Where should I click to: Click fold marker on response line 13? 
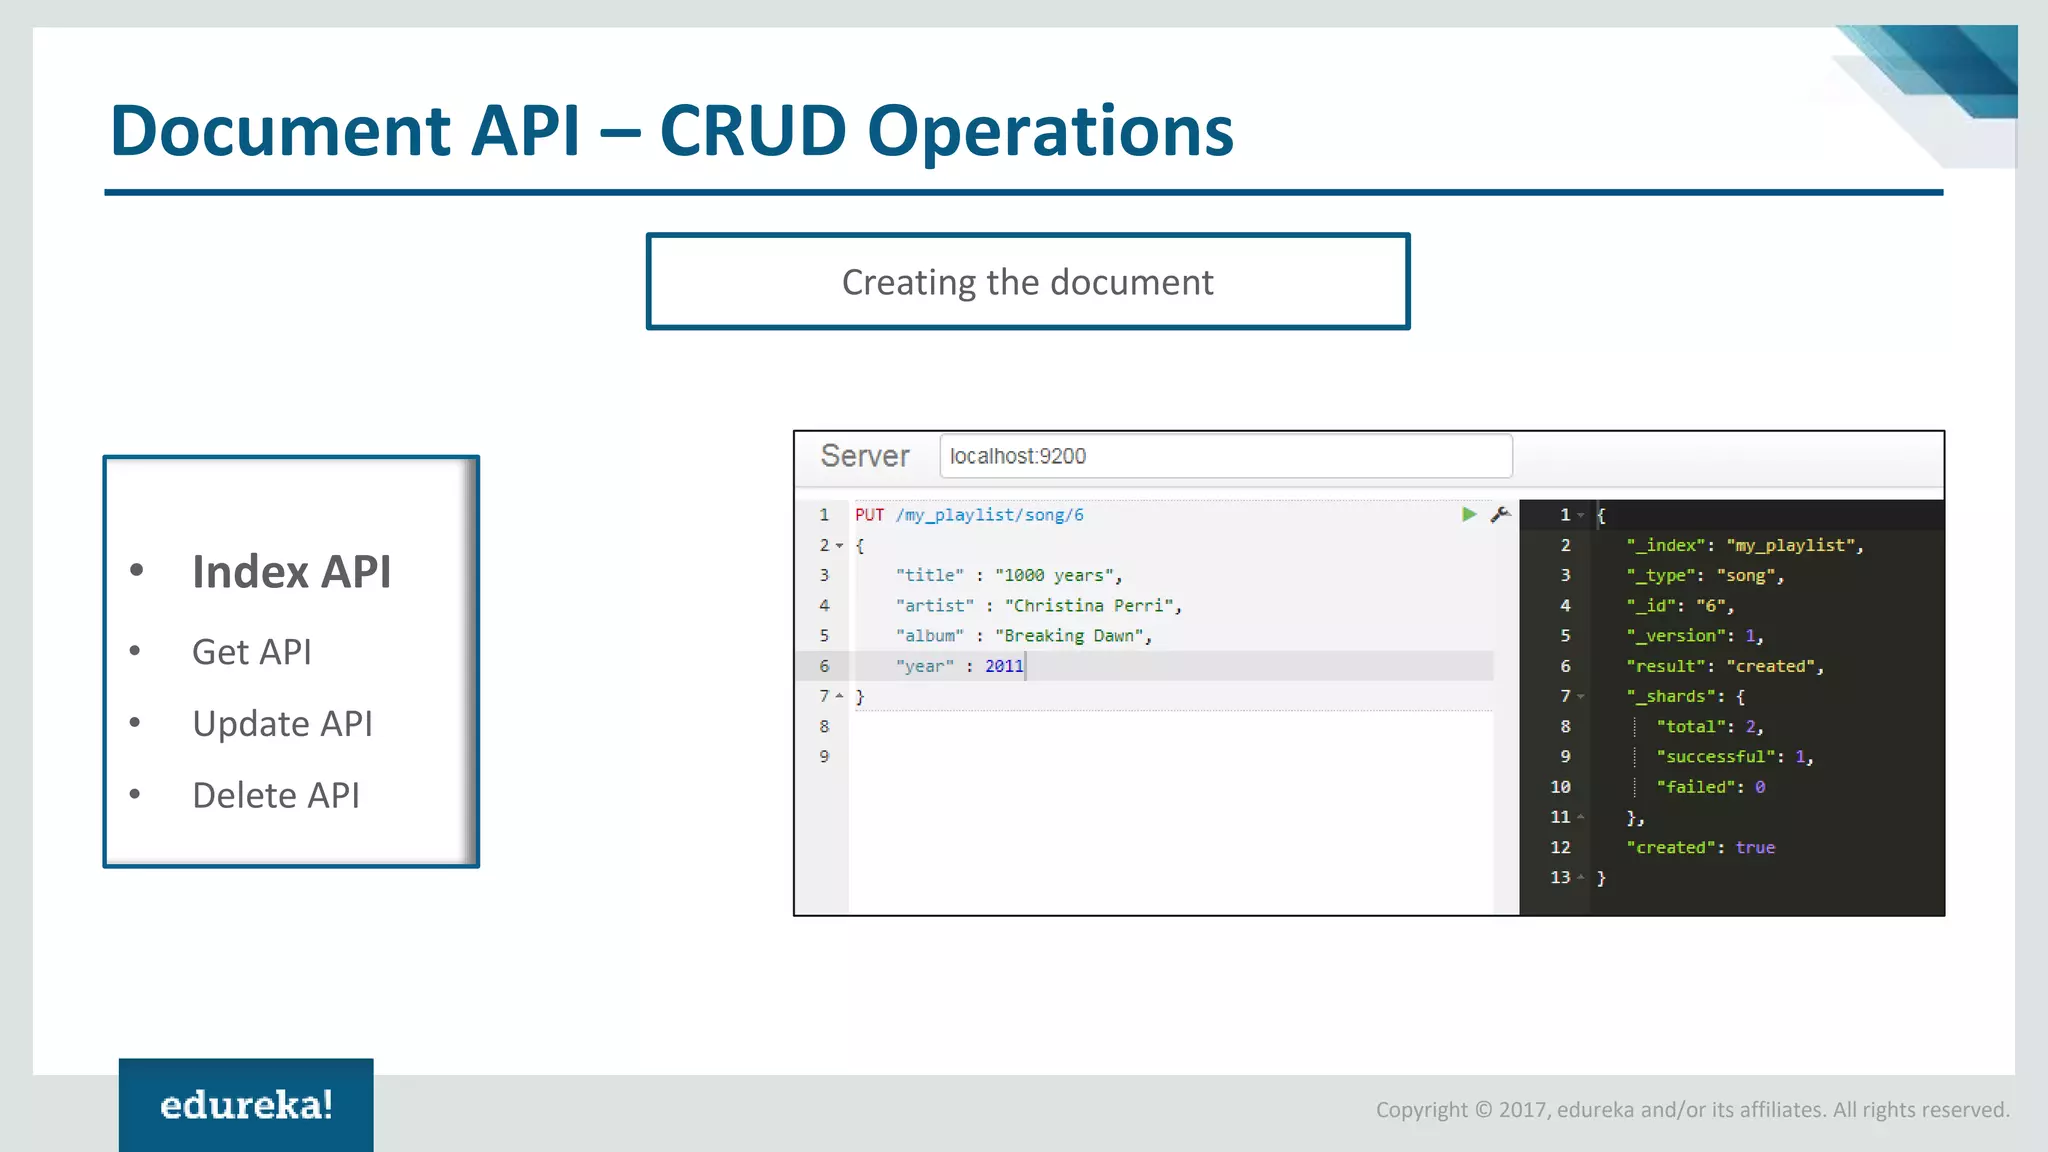[1581, 878]
